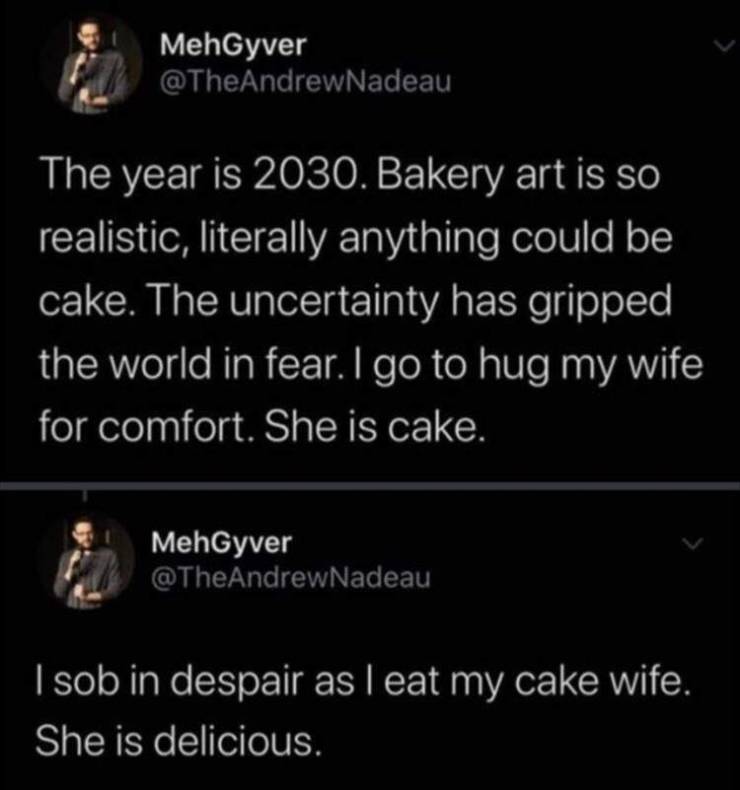This screenshot has width=740, height=790.
Task: Expand the first tweet's chevron options menu
Action: [726, 46]
